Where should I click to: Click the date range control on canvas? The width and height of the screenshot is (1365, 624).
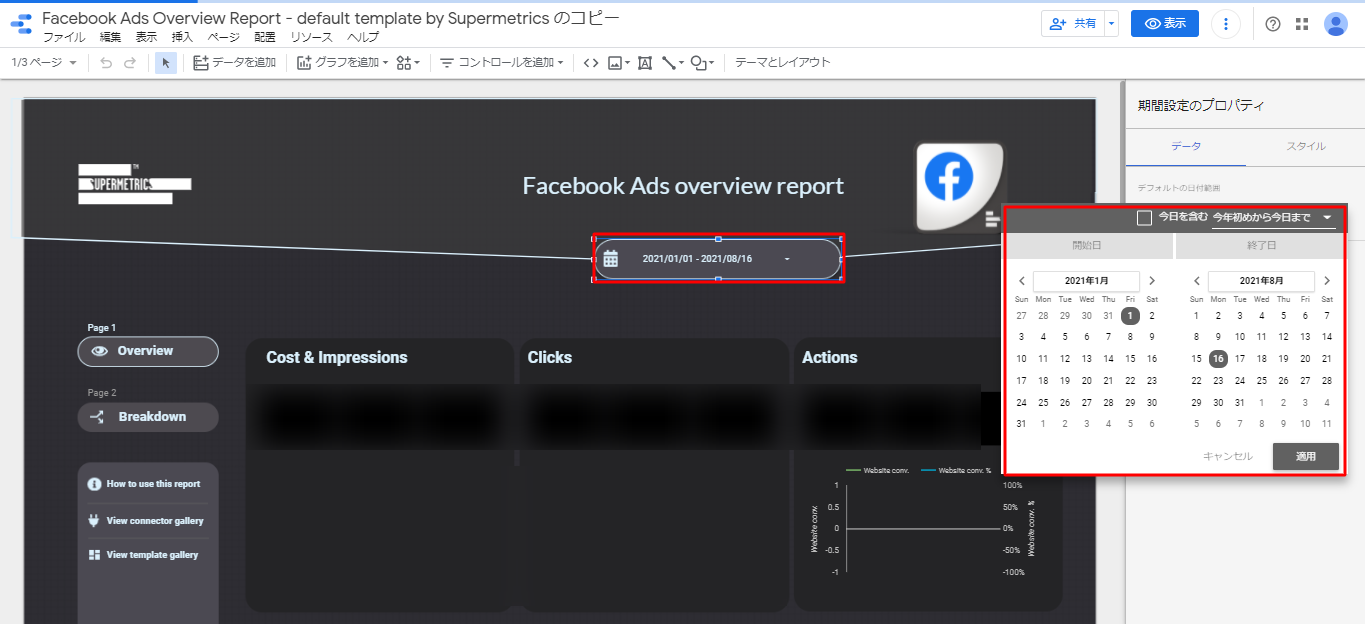(x=718, y=259)
